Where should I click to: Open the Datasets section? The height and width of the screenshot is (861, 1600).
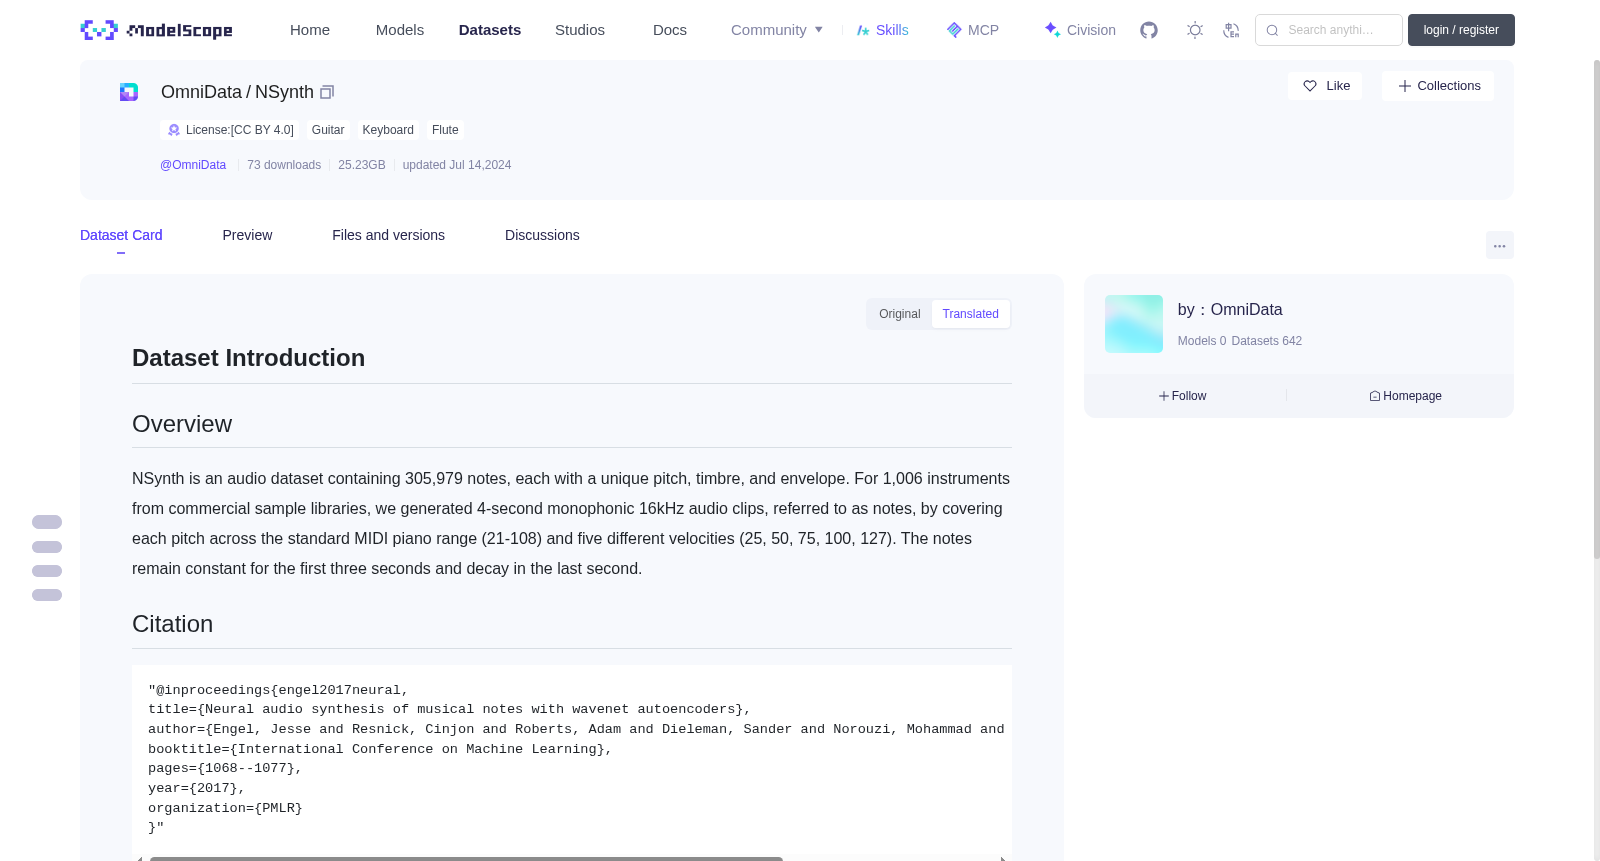pos(490,30)
